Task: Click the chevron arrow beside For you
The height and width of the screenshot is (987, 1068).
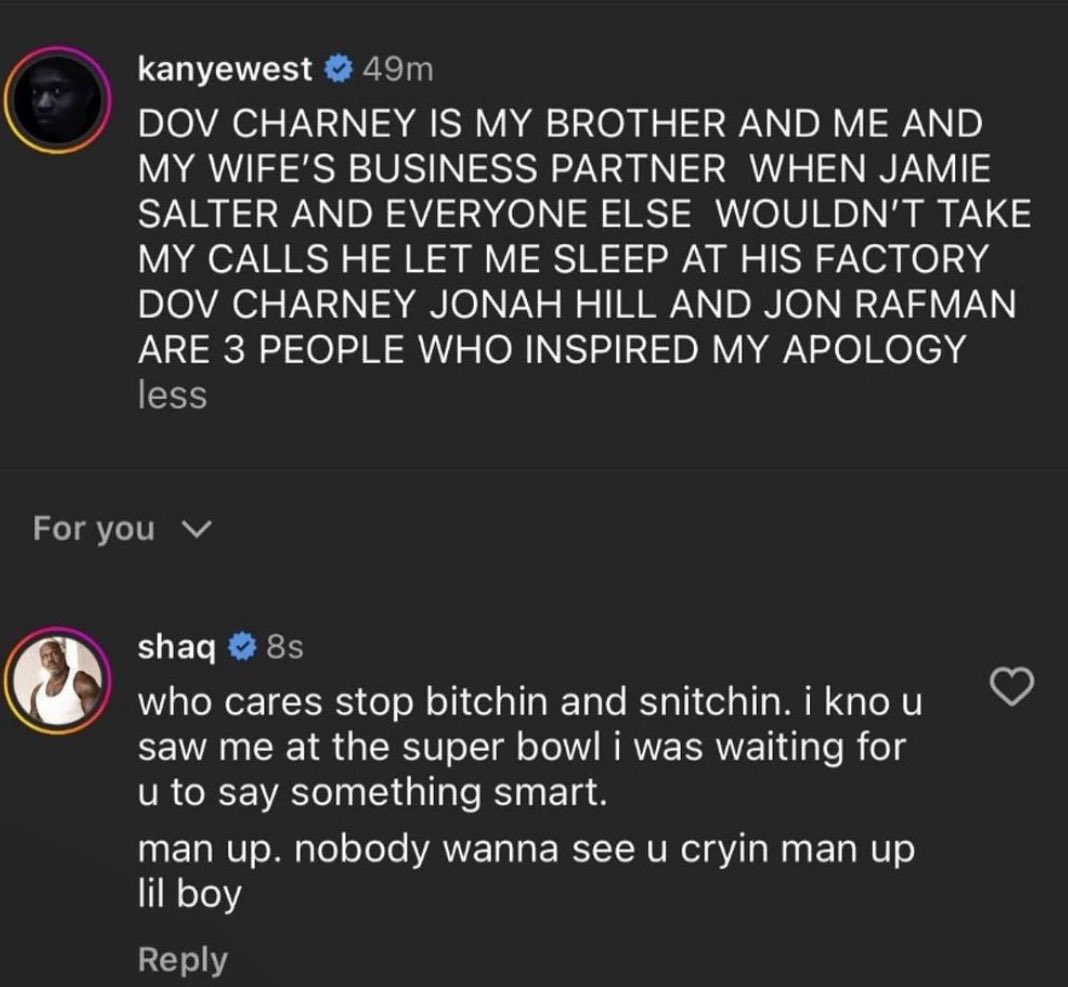Action: 193,529
